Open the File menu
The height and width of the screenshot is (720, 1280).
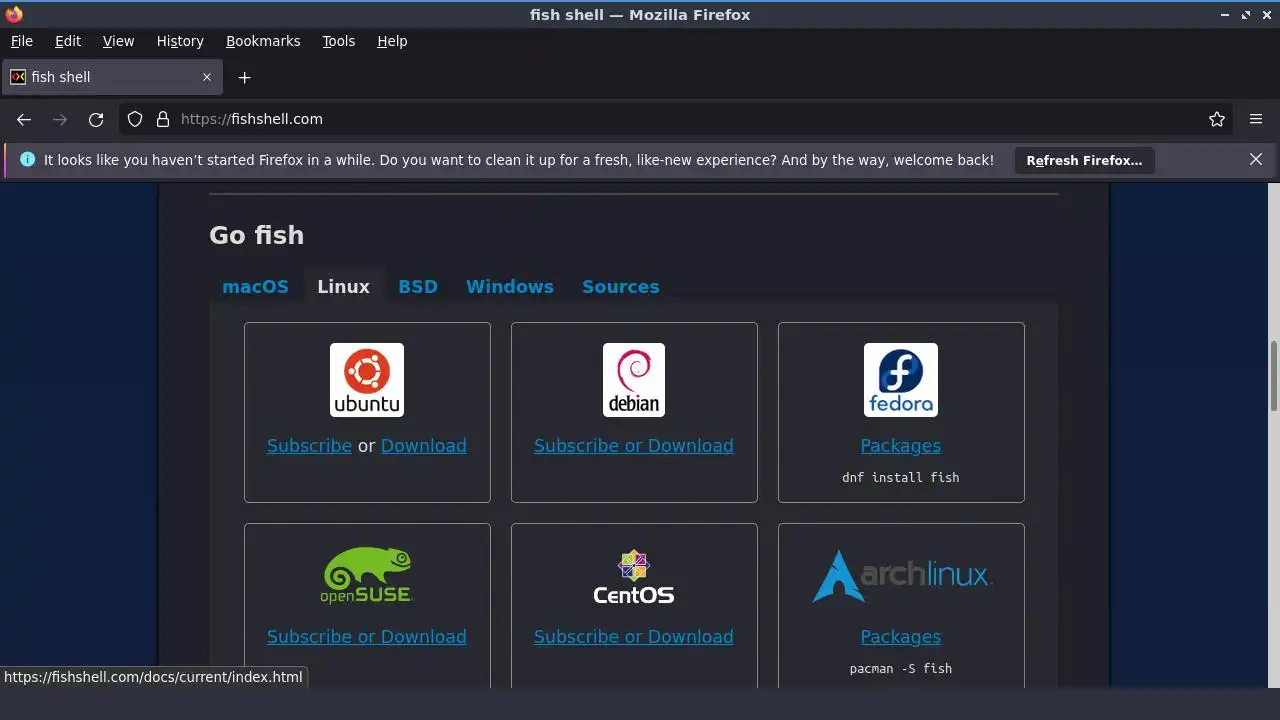click(x=21, y=41)
